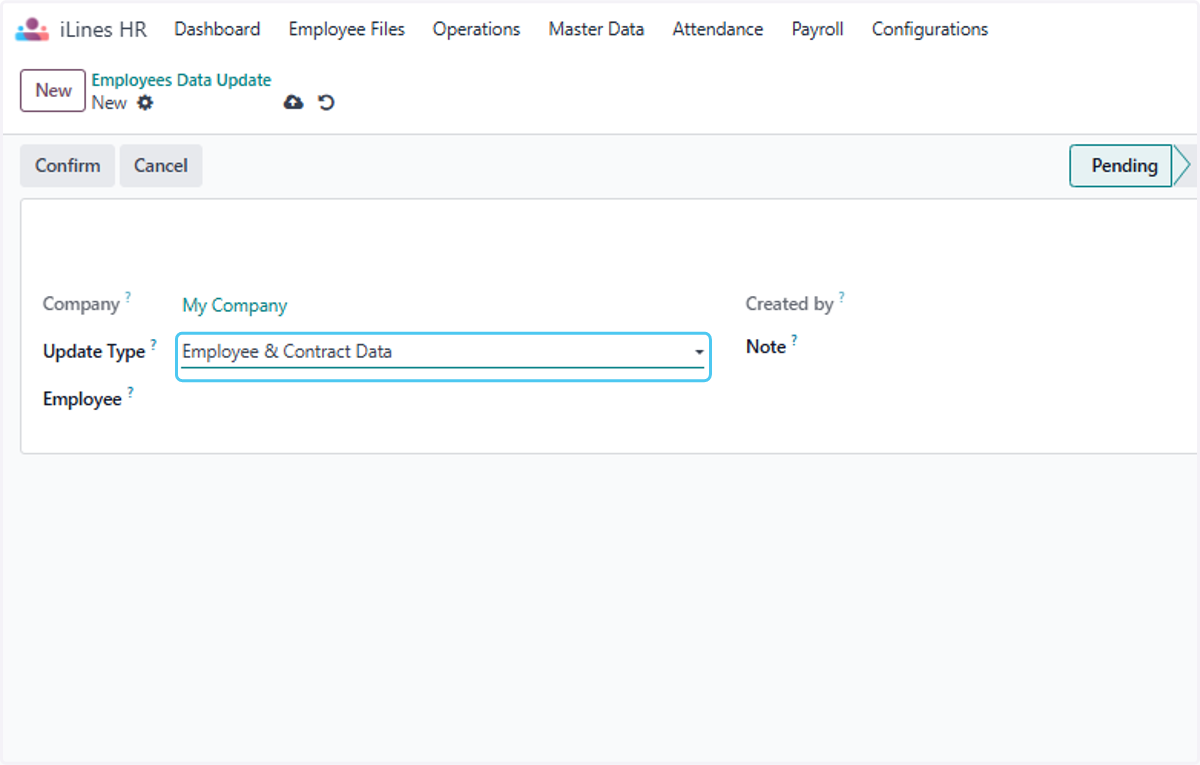Open the My Company link
Image resolution: width=1200 pixels, height=765 pixels.
coord(235,306)
